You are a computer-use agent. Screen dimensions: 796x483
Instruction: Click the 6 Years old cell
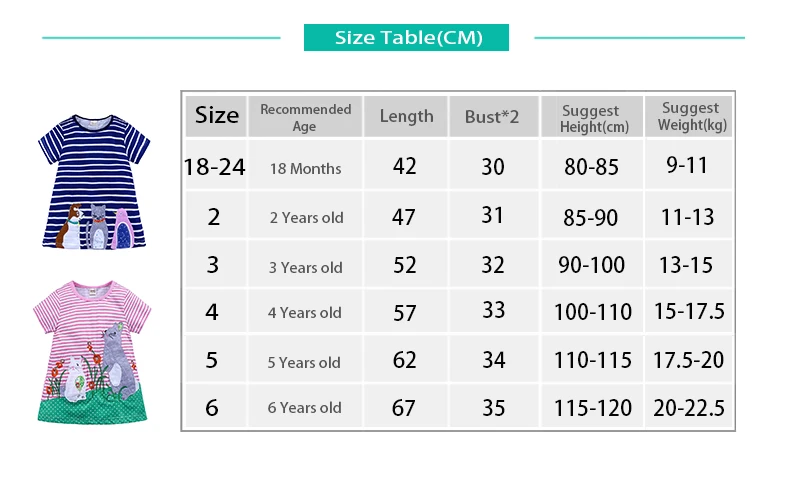[306, 406]
